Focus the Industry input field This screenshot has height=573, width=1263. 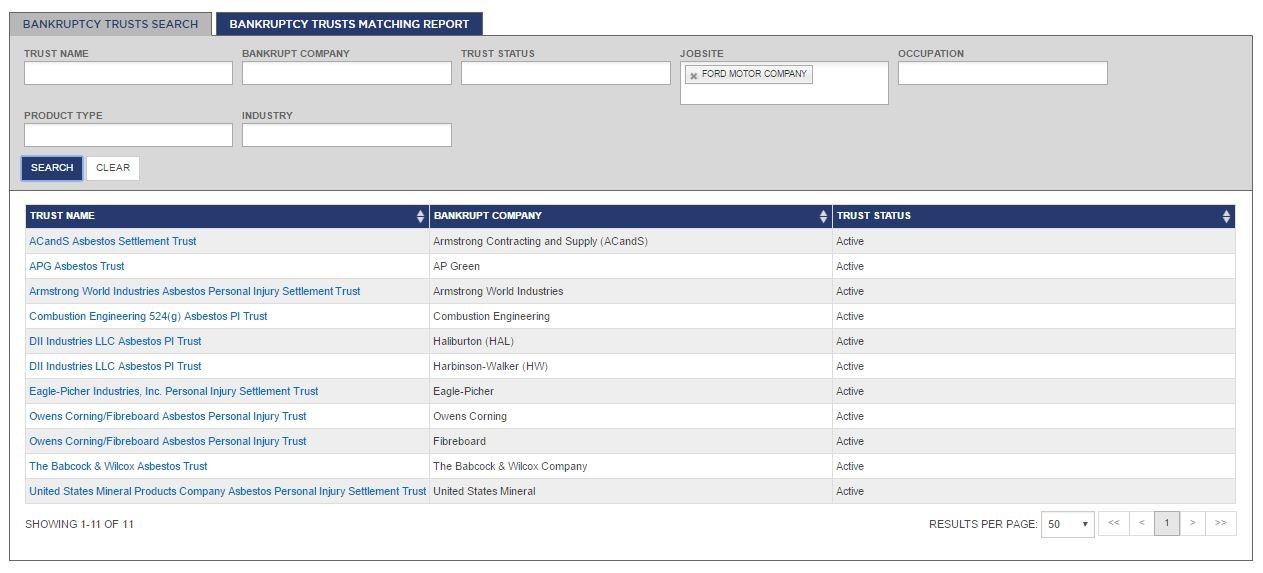[347, 135]
